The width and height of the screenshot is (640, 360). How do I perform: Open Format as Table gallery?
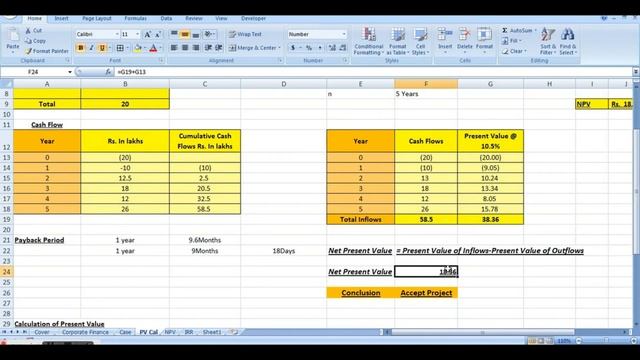click(397, 41)
